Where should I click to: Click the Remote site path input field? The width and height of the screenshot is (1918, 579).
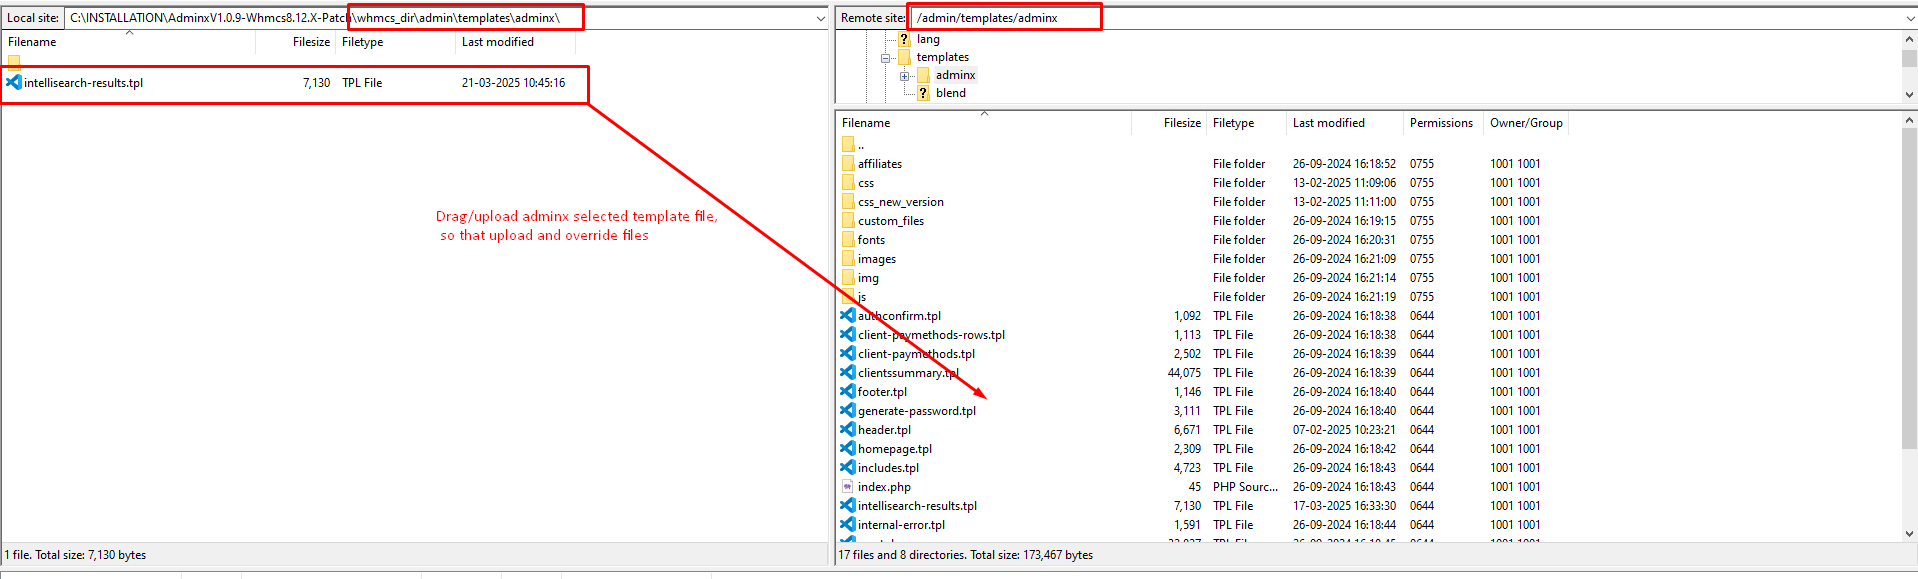[x=1400, y=18]
